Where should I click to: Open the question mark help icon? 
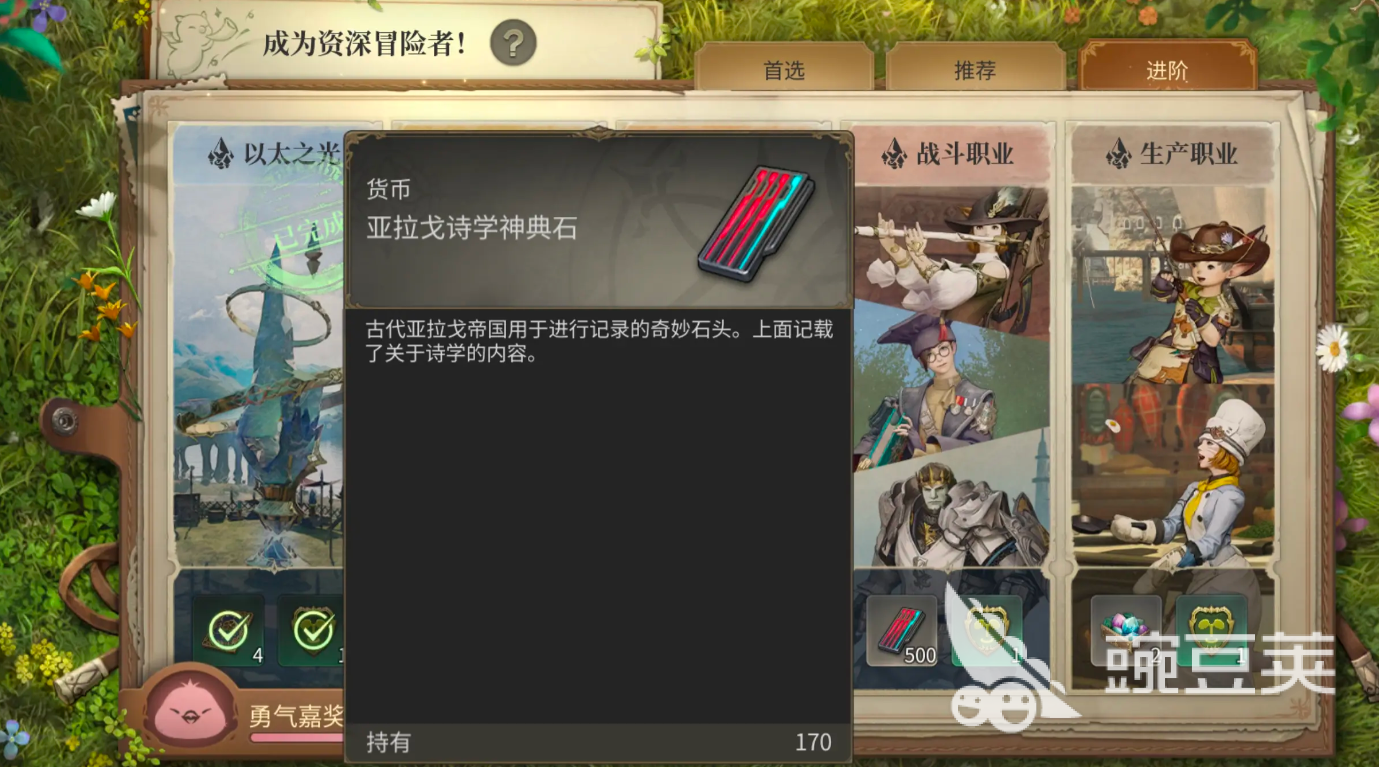(513, 43)
